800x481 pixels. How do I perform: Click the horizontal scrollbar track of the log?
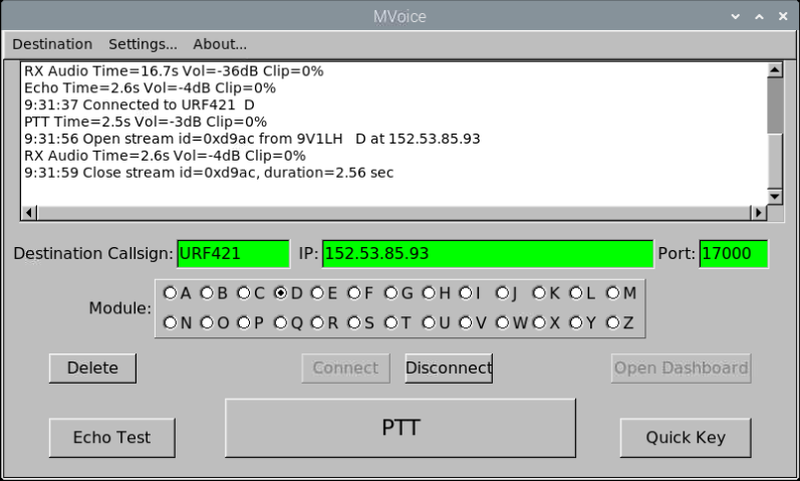(393, 213)
